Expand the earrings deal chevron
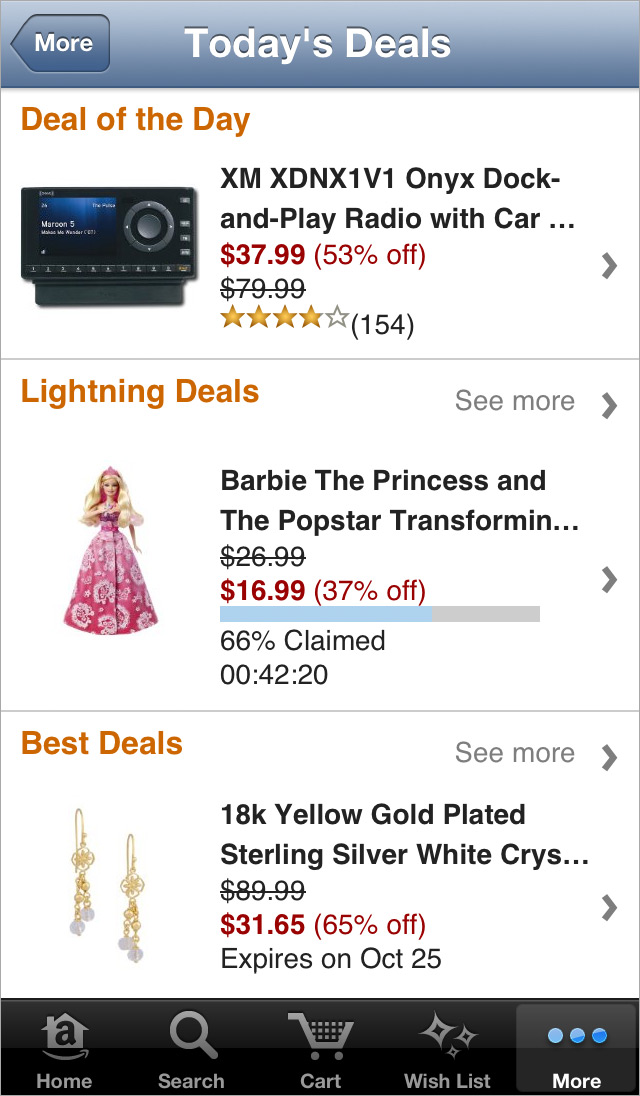This screenshot has height=1096, width=640. coord(608,907)
